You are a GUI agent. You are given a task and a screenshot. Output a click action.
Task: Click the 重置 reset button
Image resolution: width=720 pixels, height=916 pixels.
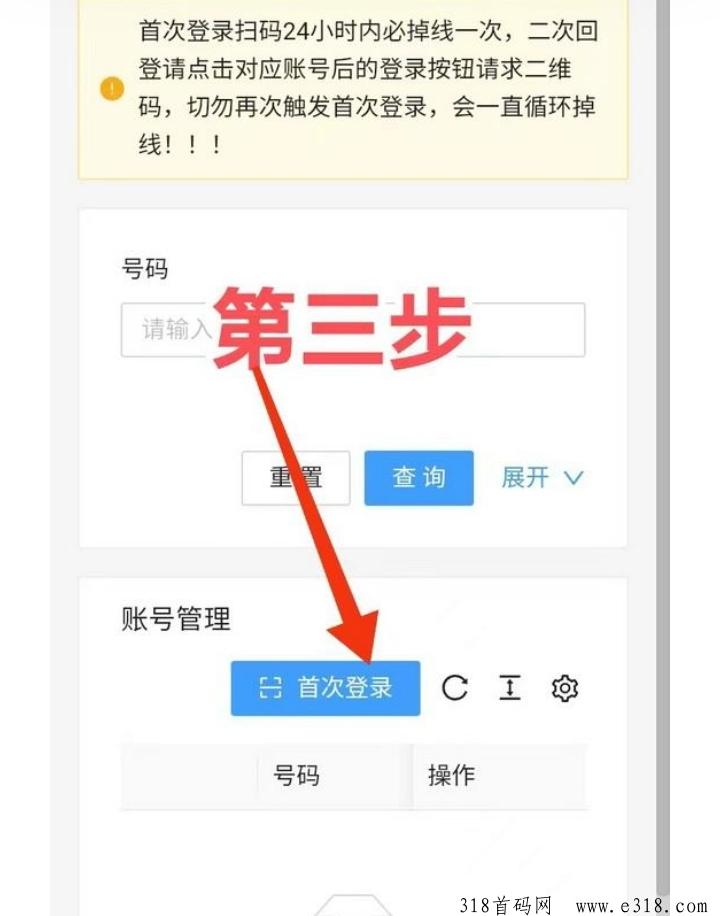tap(296, 478)
